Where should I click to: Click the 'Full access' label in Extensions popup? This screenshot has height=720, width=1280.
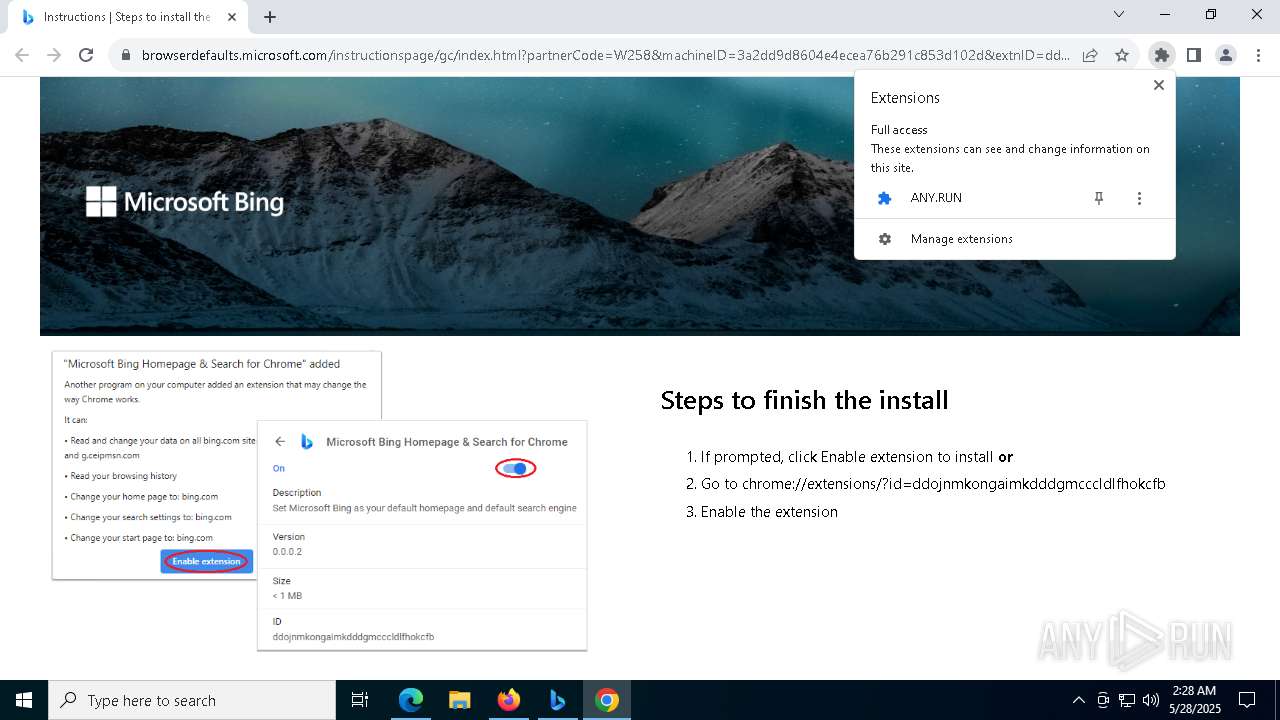coord(899,130)
